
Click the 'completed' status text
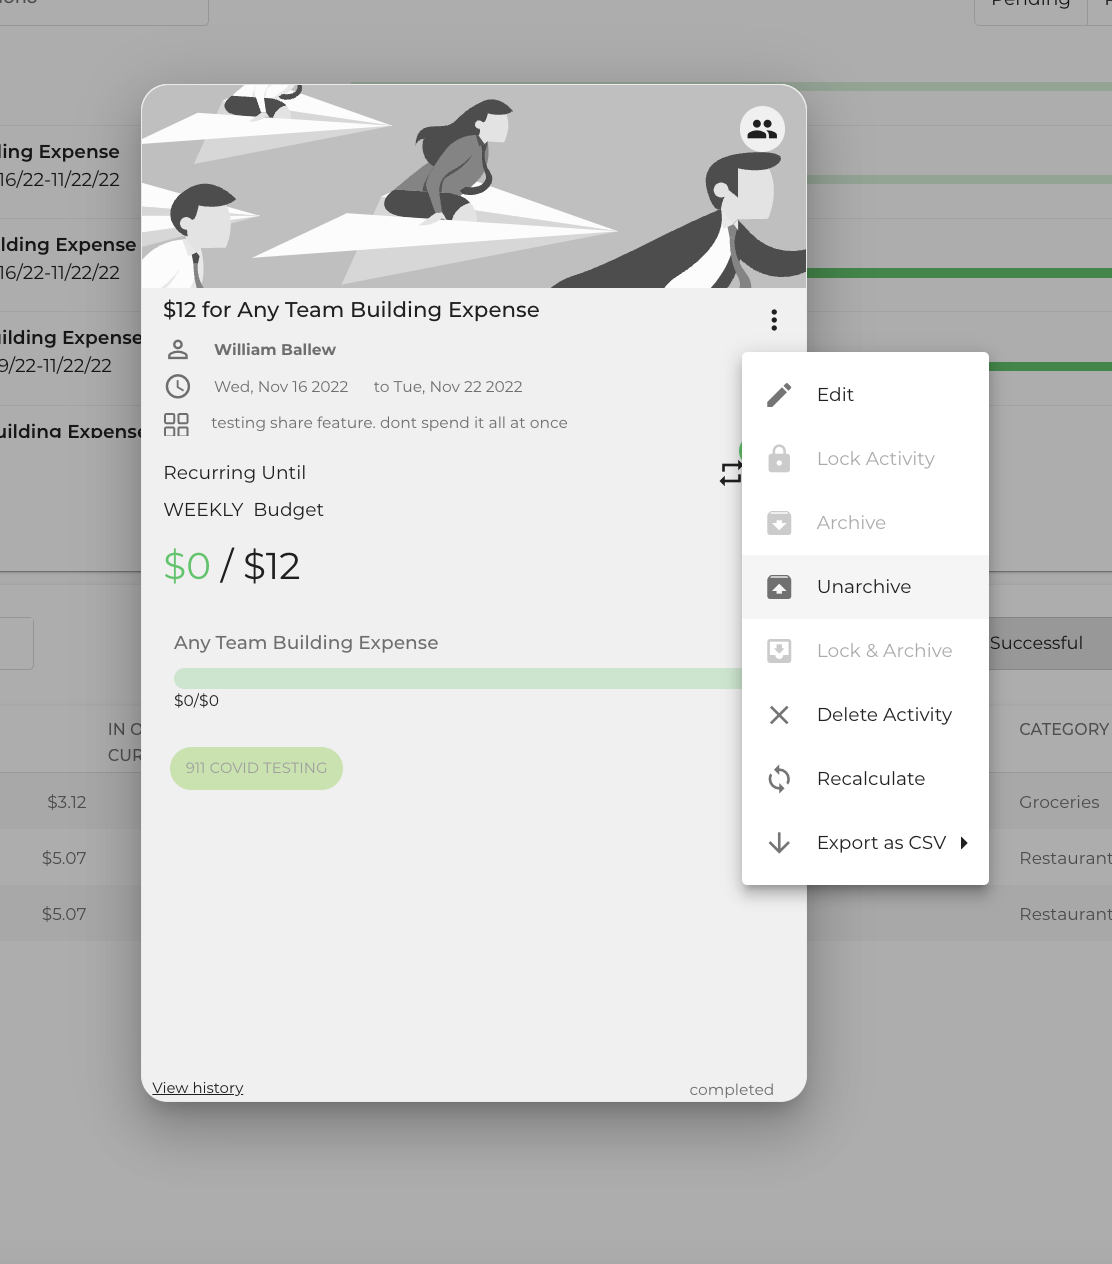731,1090
